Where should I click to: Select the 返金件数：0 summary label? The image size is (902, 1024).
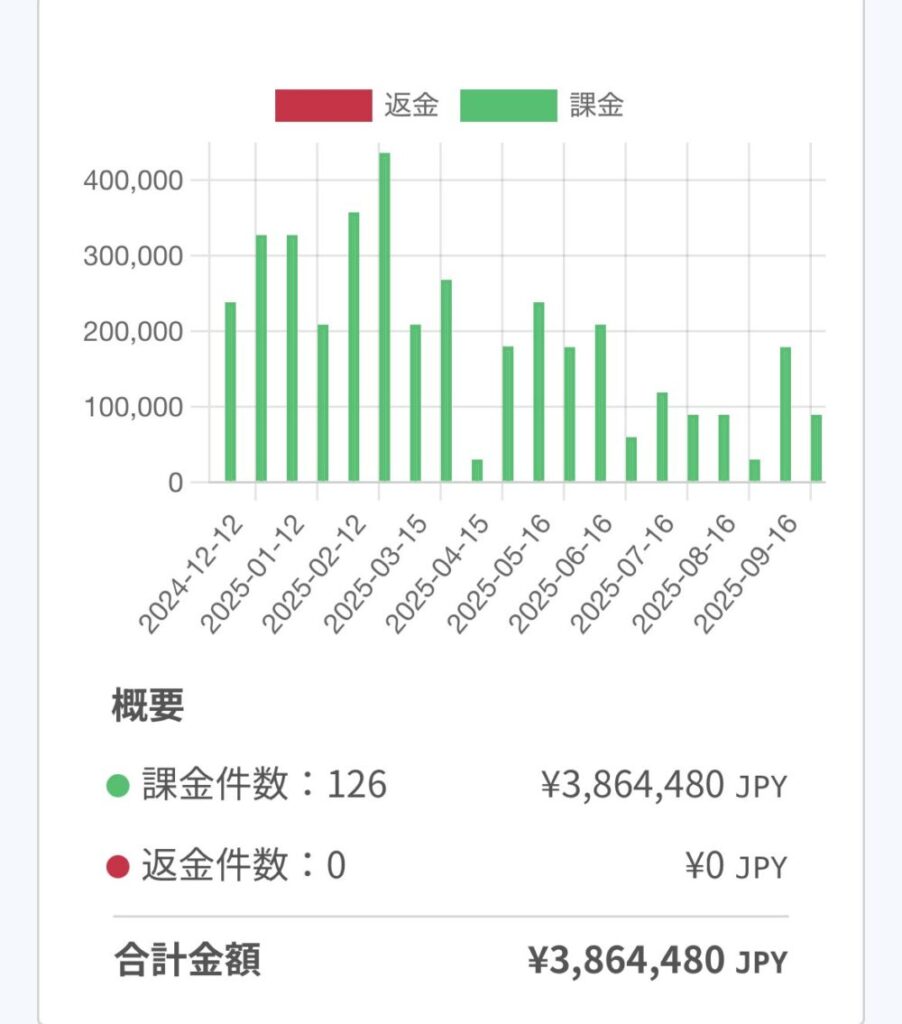click(243, 866)
